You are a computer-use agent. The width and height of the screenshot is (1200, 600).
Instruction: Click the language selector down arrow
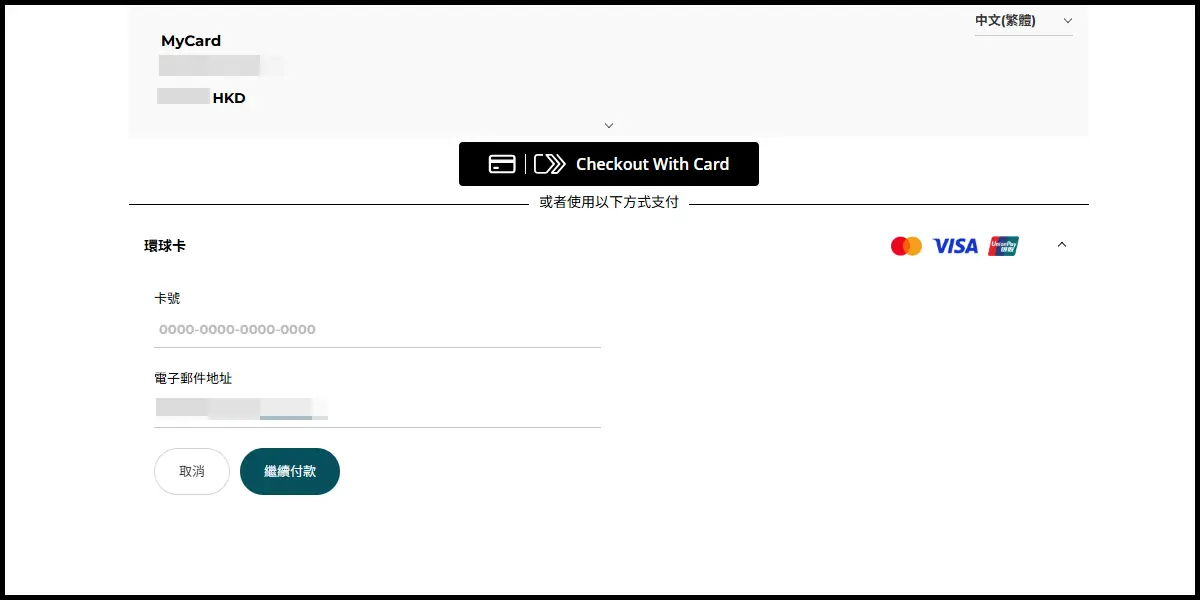pos(1067,21)
